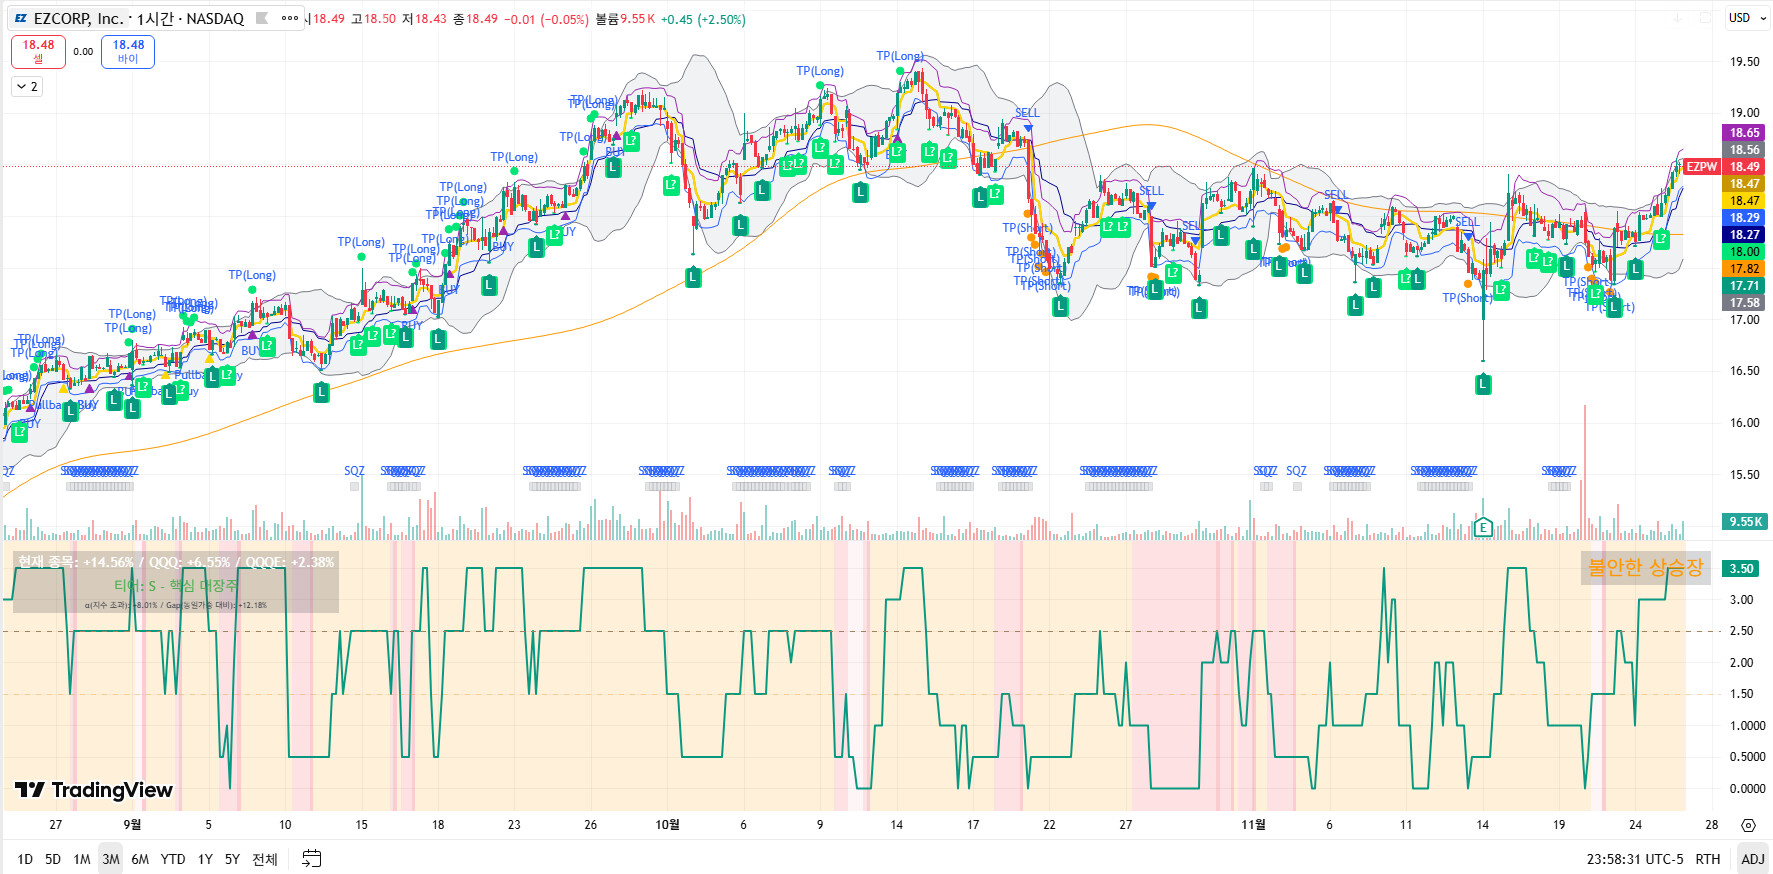1773x874 pixels.
Task: Click the purple 18.65 price label
Action: pos(1744,133)
